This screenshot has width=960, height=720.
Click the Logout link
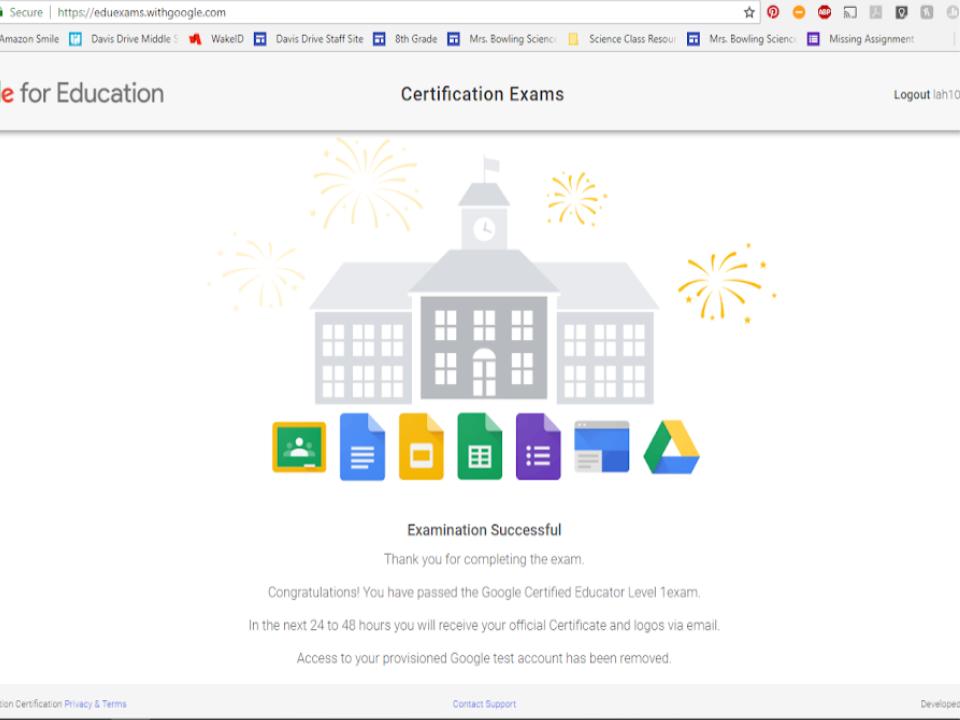[912, 95]
